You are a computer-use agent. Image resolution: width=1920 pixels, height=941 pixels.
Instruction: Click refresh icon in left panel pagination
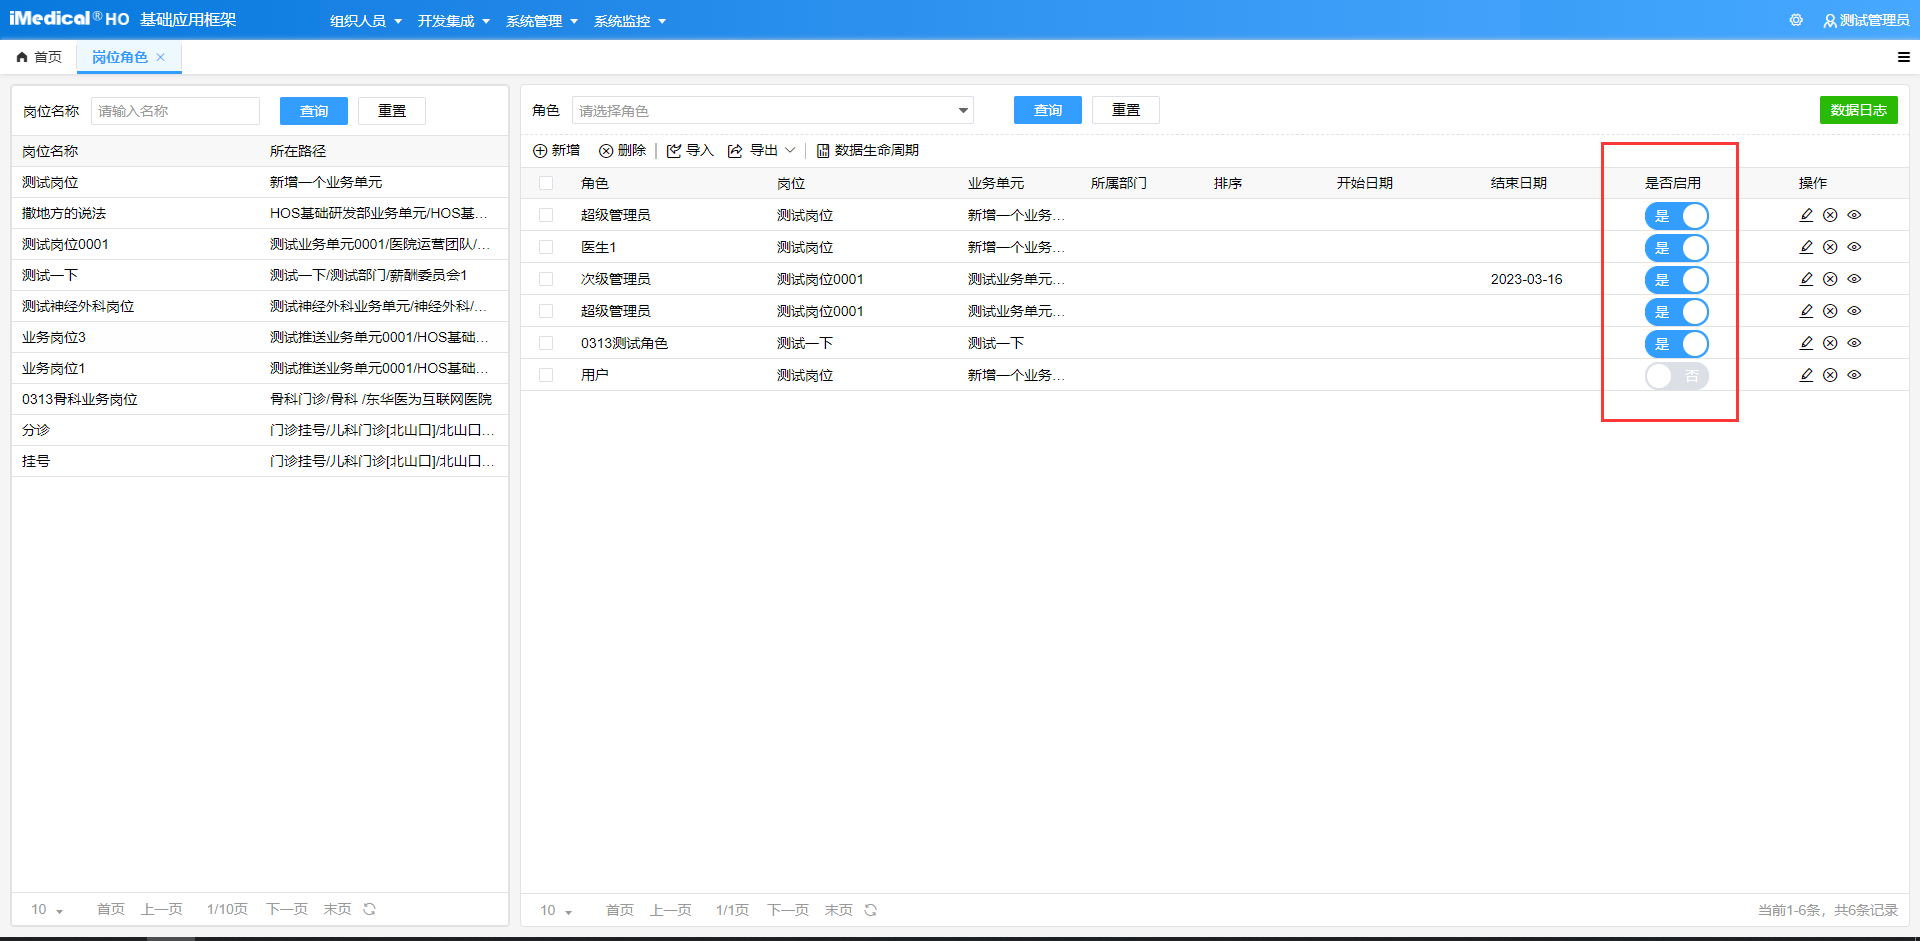(x=369, y=909)
